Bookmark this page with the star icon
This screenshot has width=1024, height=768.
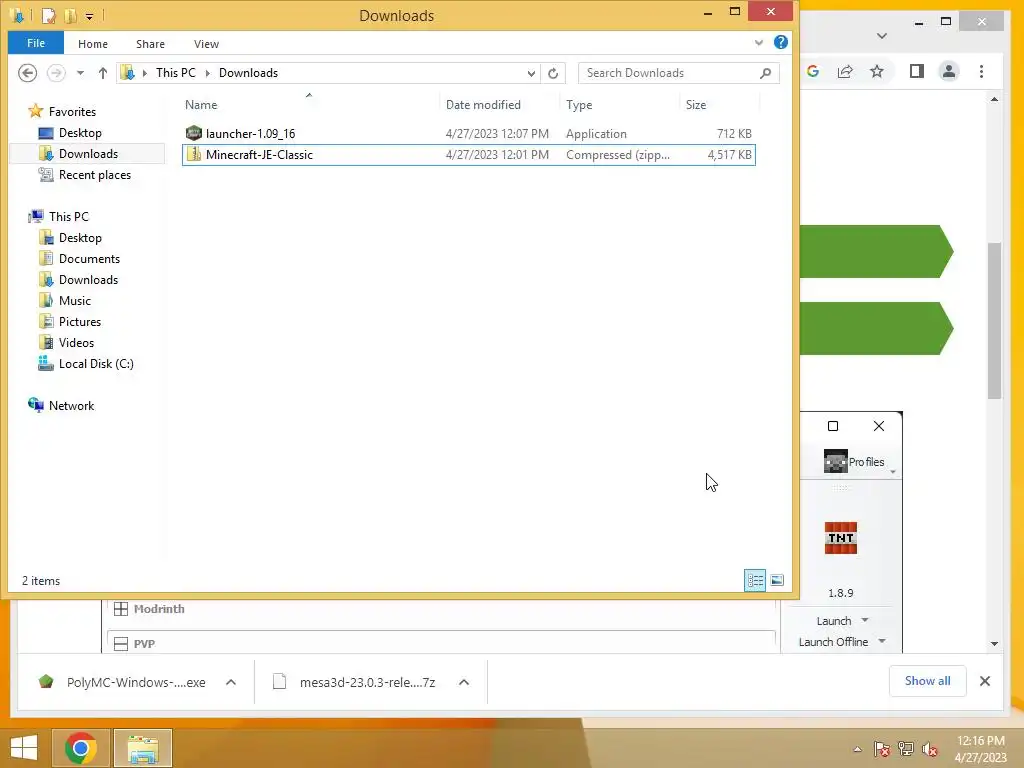877,71
